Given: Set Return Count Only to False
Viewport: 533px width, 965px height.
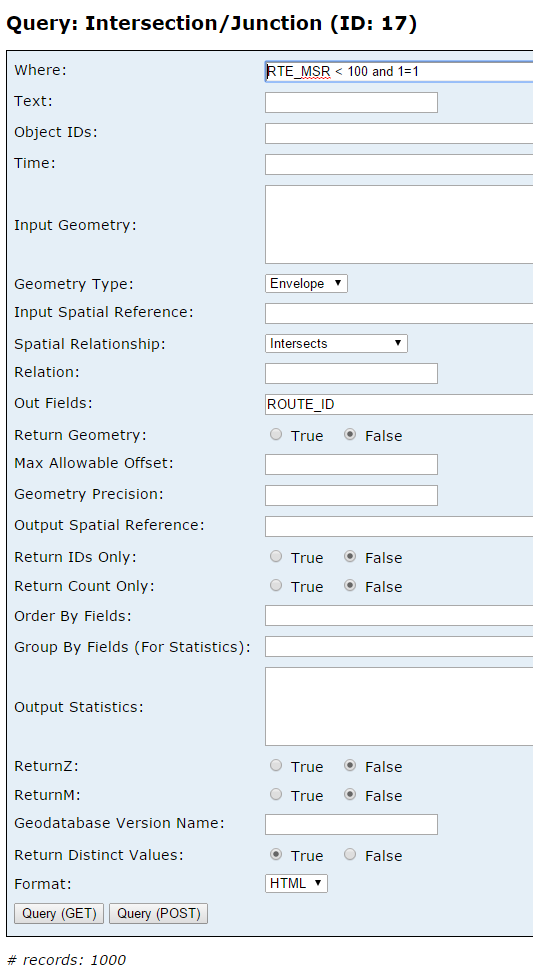Looking at the screenshot, I should (x=350, y=585).
